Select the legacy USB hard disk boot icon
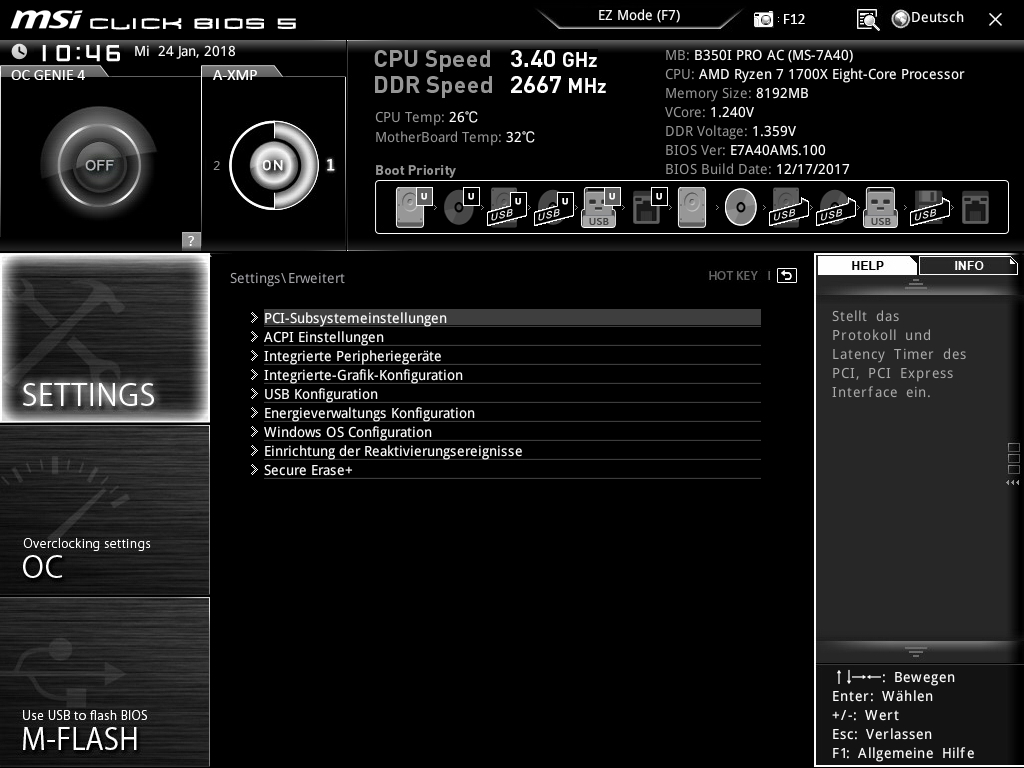The width and height of the screenshot is (1024, 768). pyautogui.click(x=789, y=208)
